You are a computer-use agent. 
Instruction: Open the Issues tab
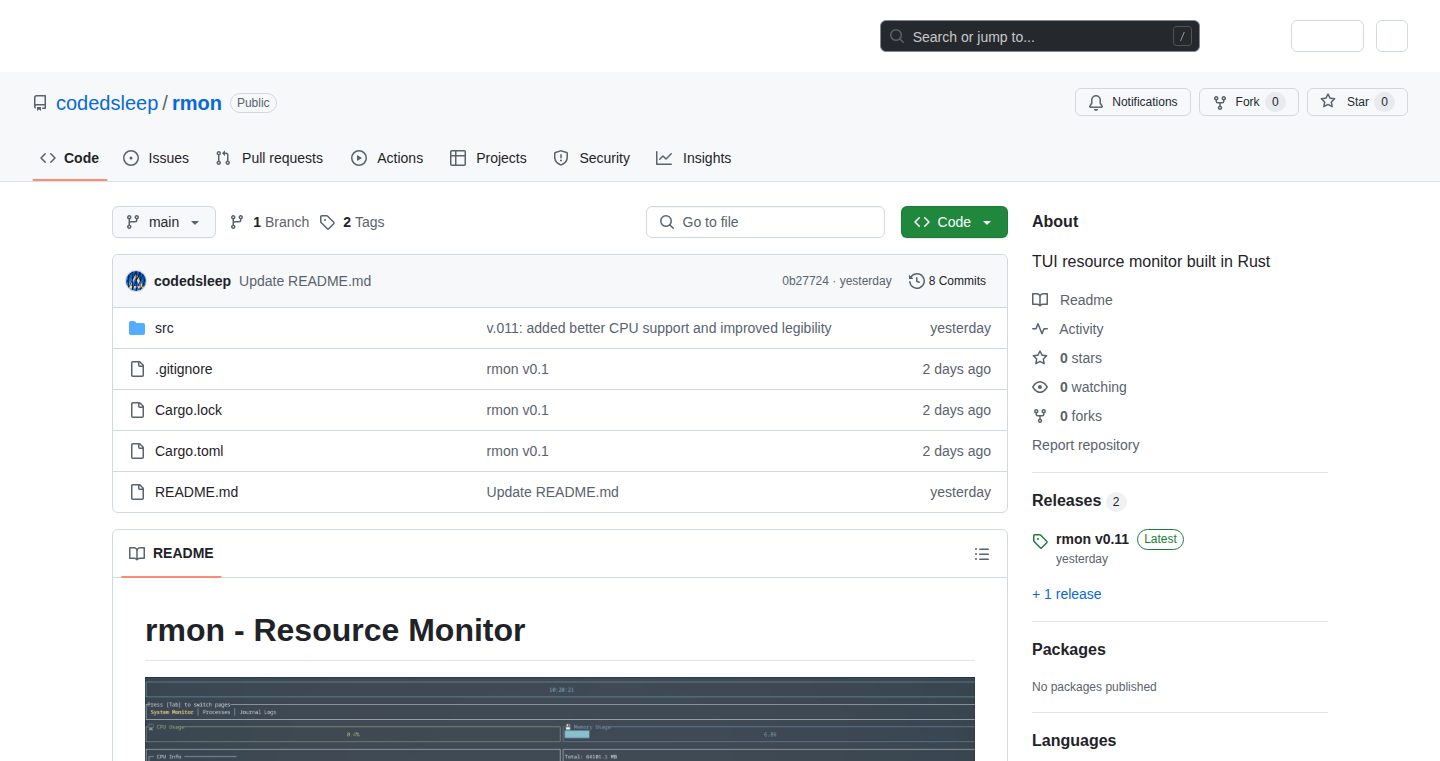click(156, 158)
